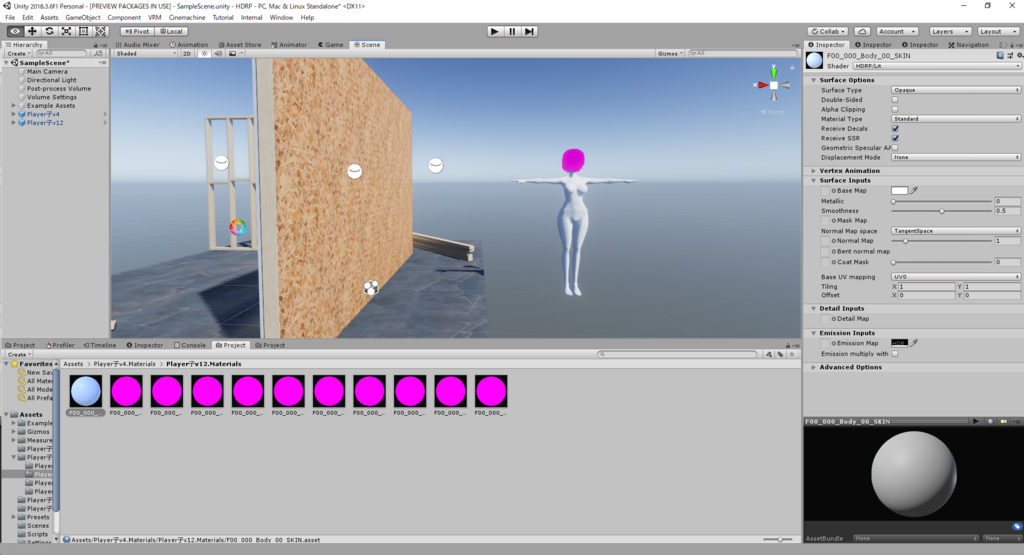1024x555 pixels.
Task: Click the project search by type icon
Action: tap(769, 355)
